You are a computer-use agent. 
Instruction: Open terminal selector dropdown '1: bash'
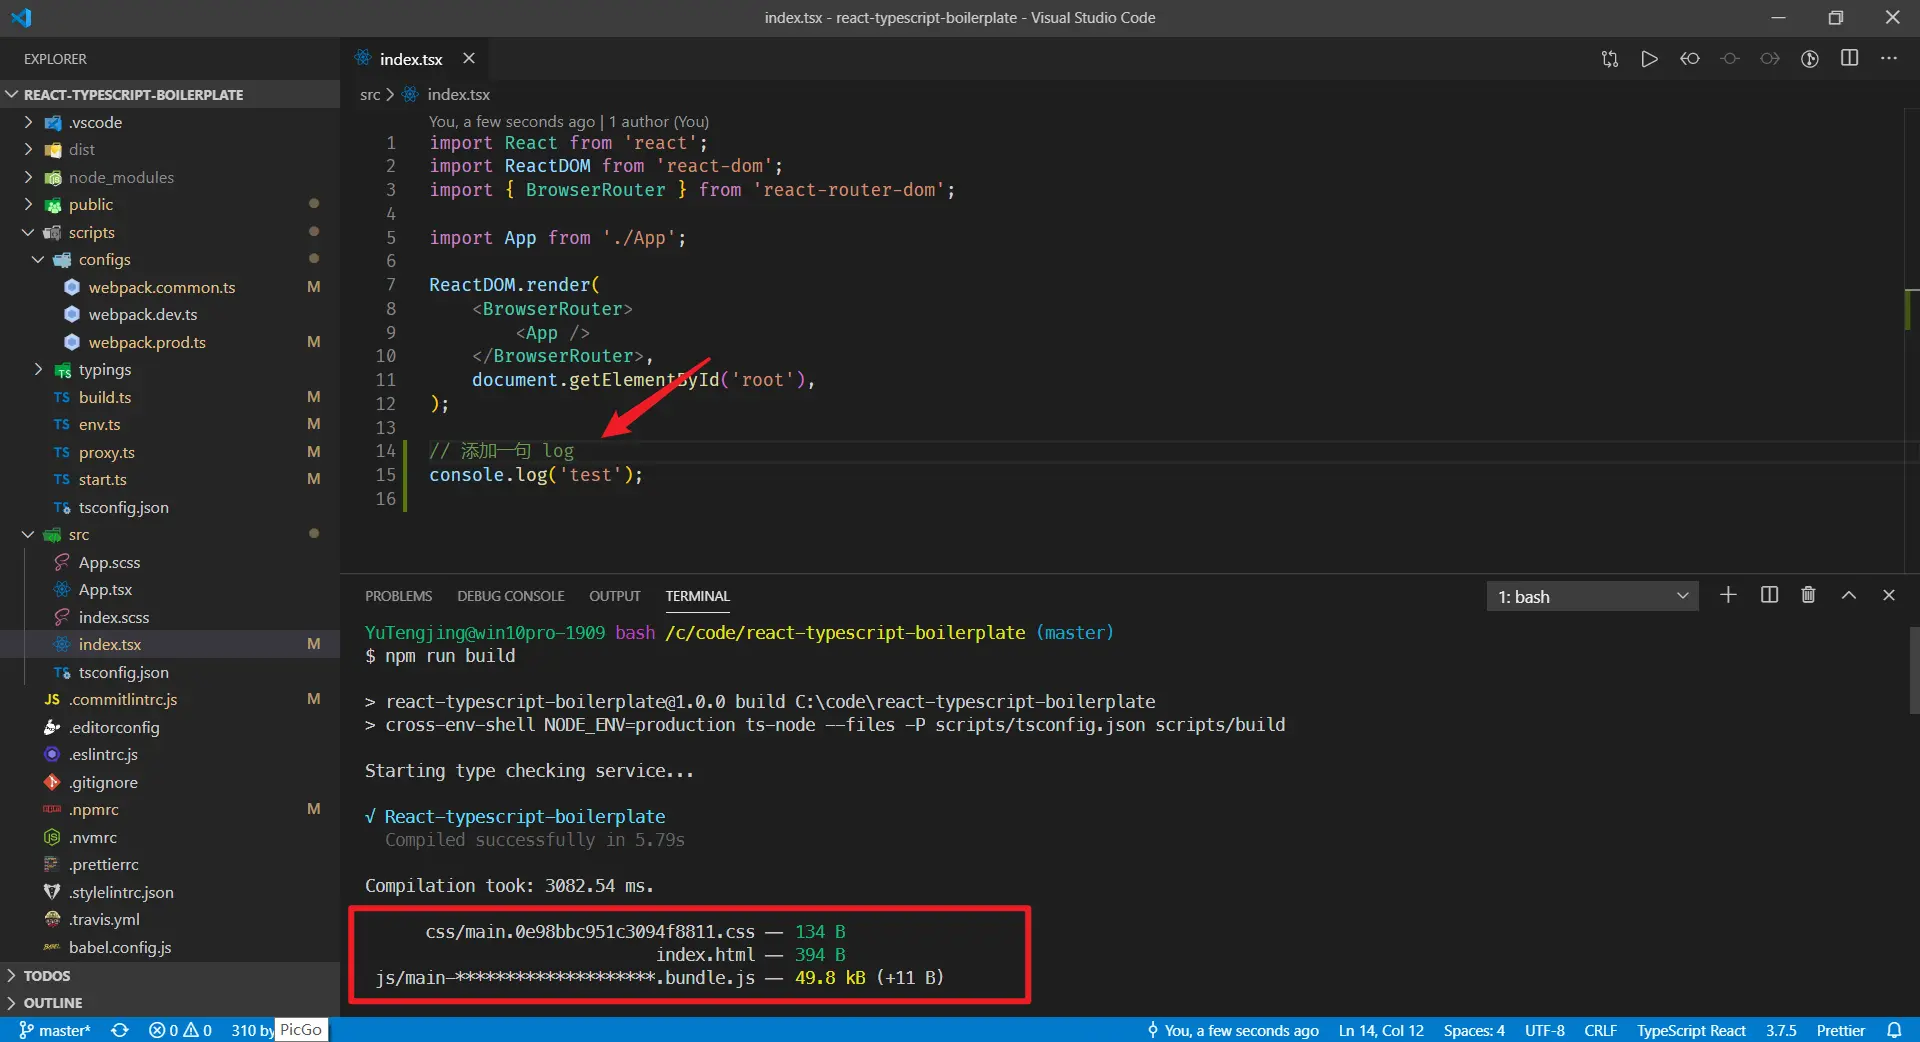tap(1592, 597)
